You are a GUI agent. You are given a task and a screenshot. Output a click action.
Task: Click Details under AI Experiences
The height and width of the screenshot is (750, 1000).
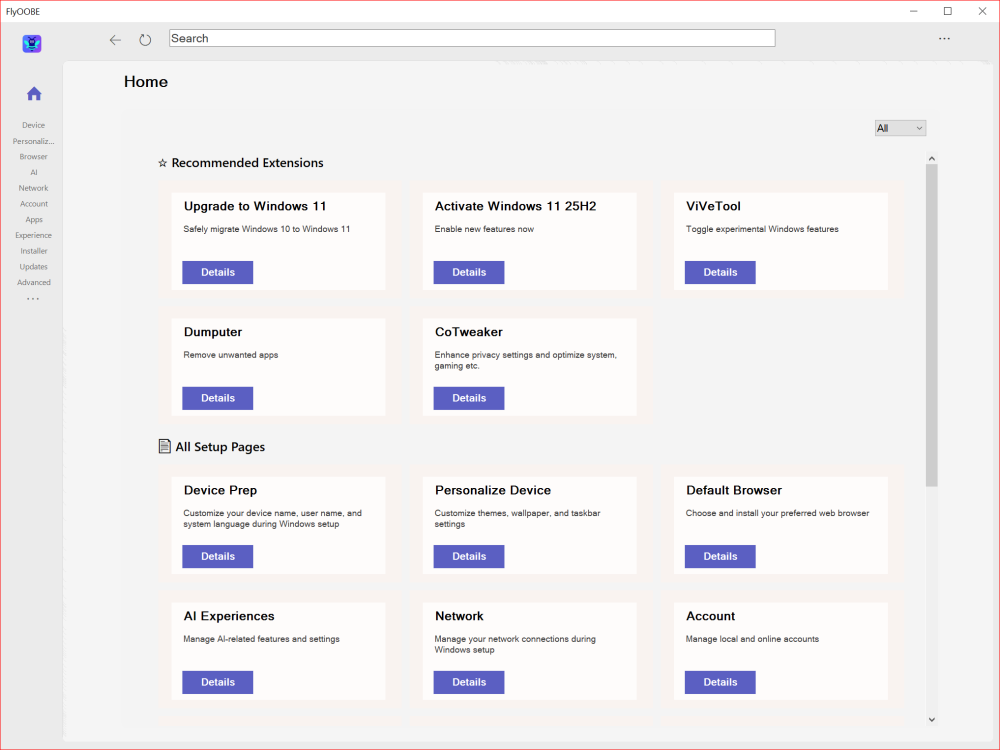(x=217, y=682)
